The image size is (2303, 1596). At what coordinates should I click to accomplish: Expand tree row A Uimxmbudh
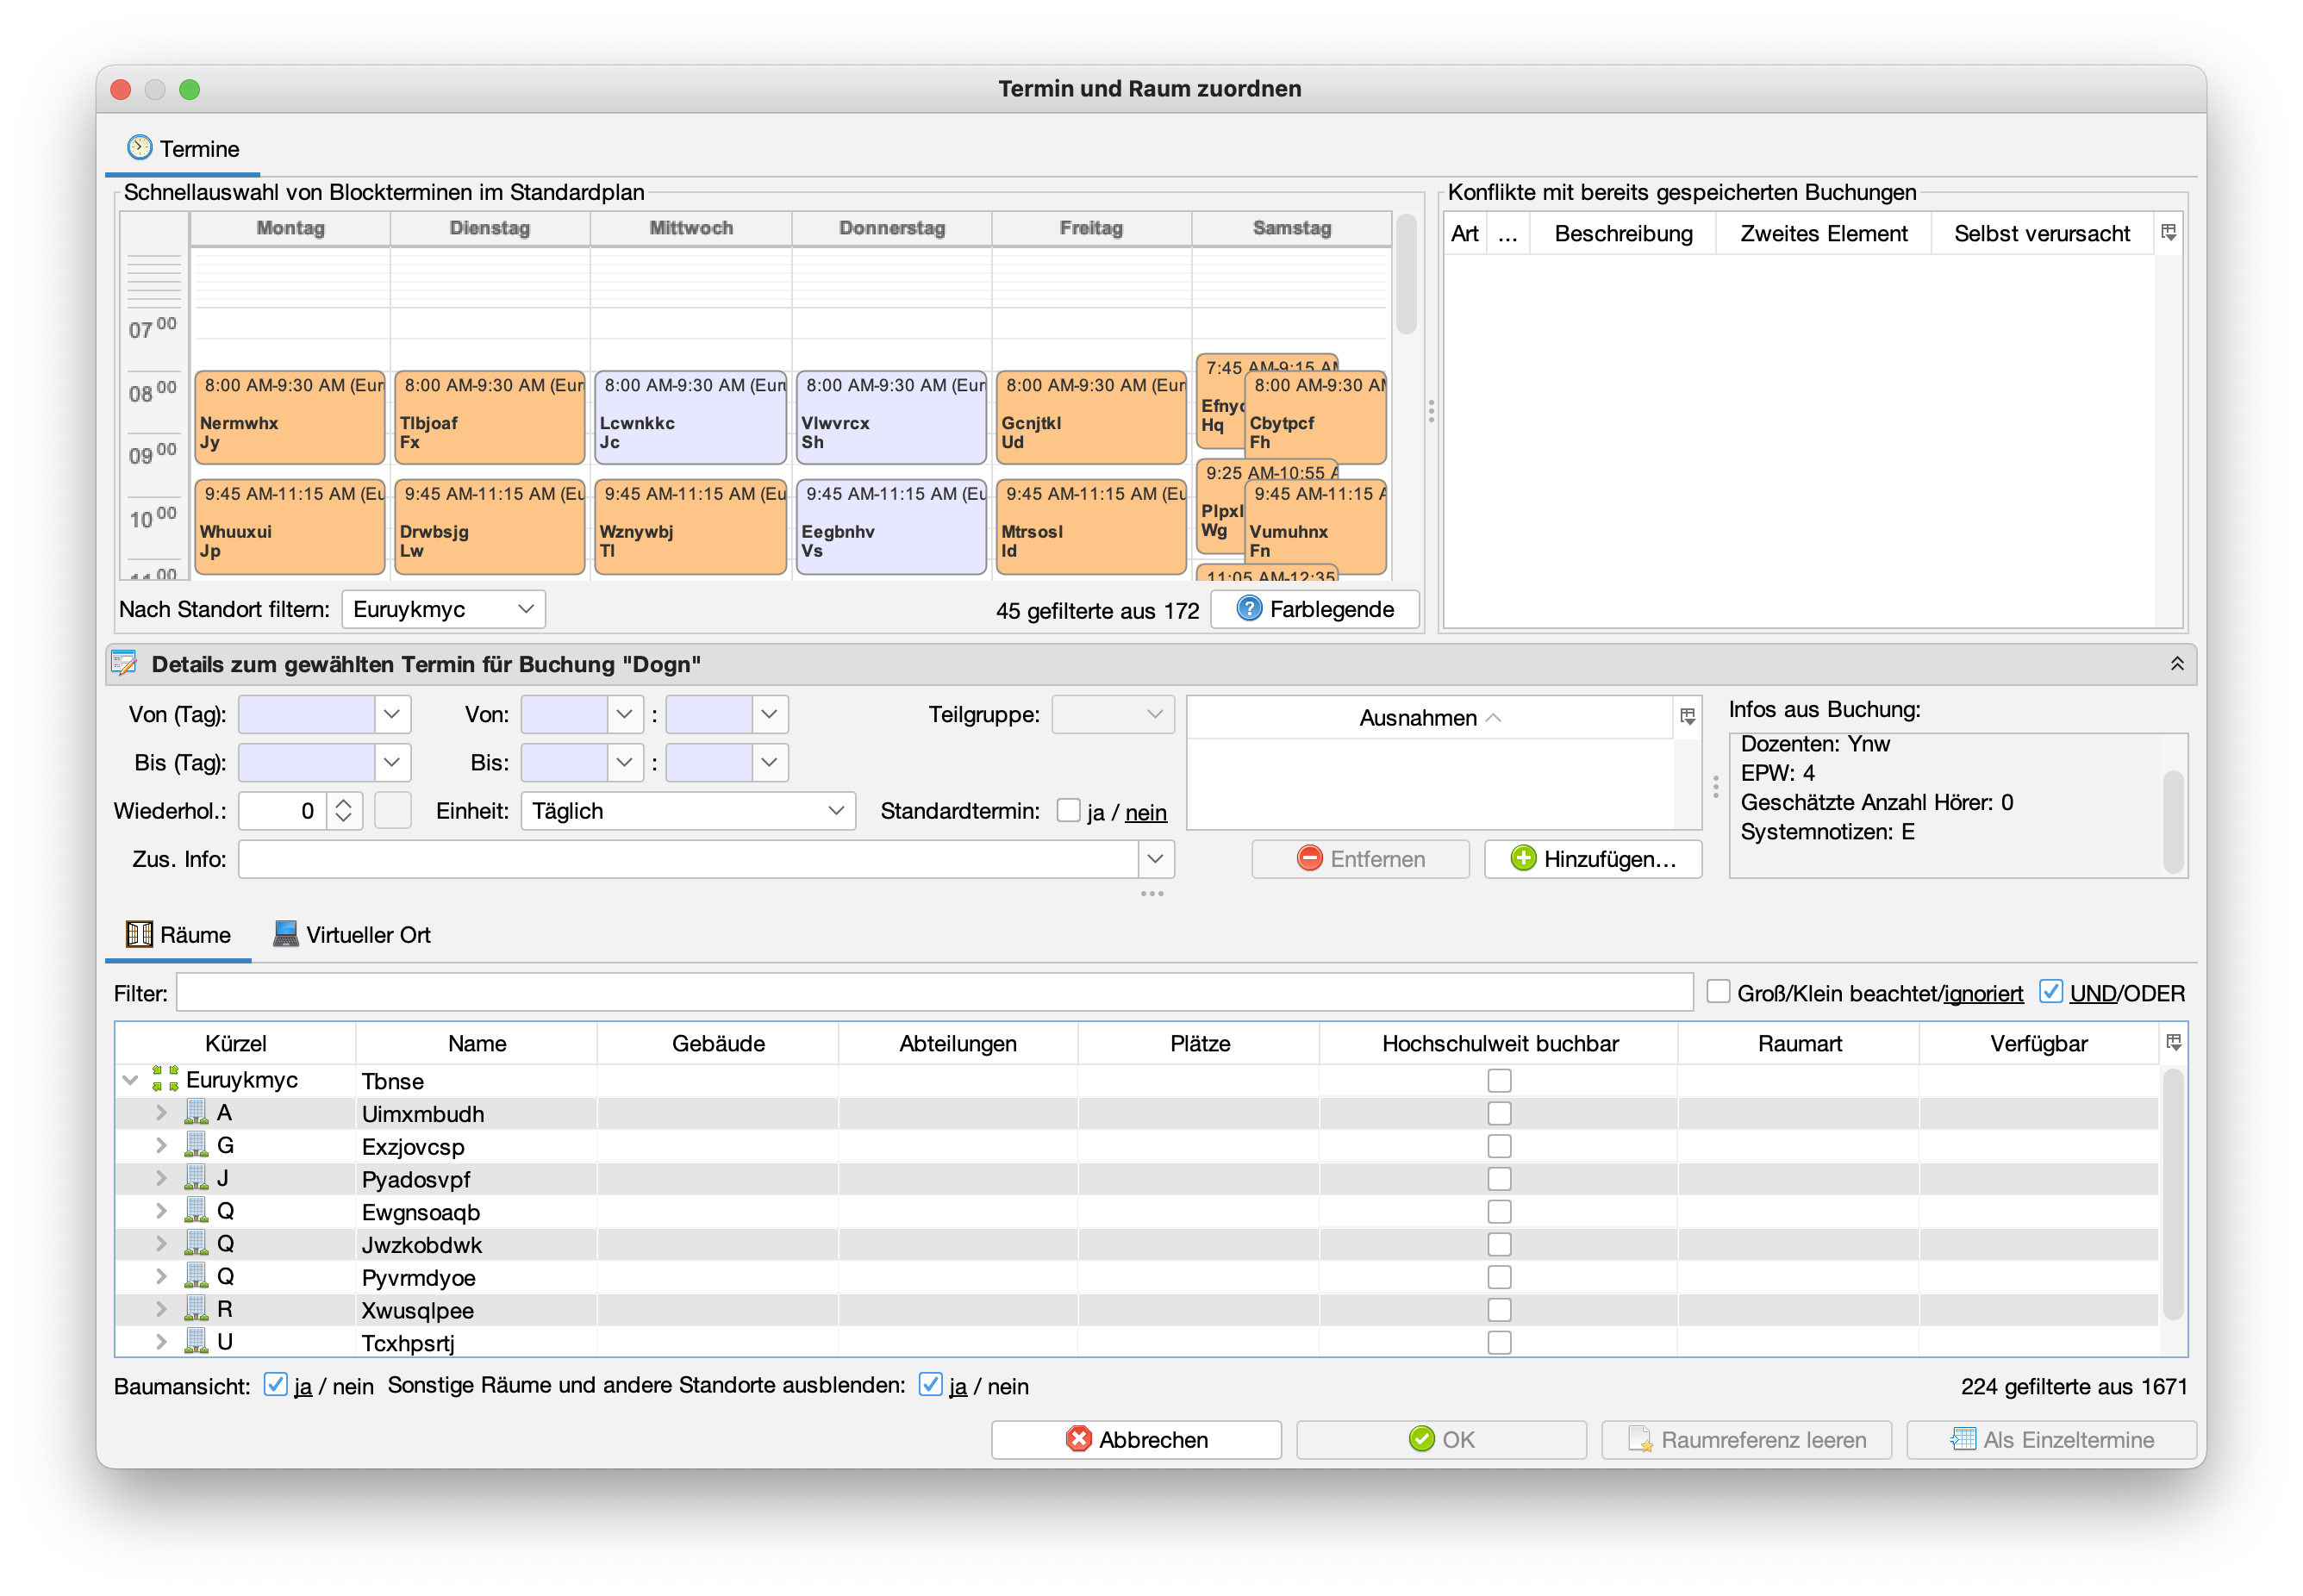(161, 1112)
